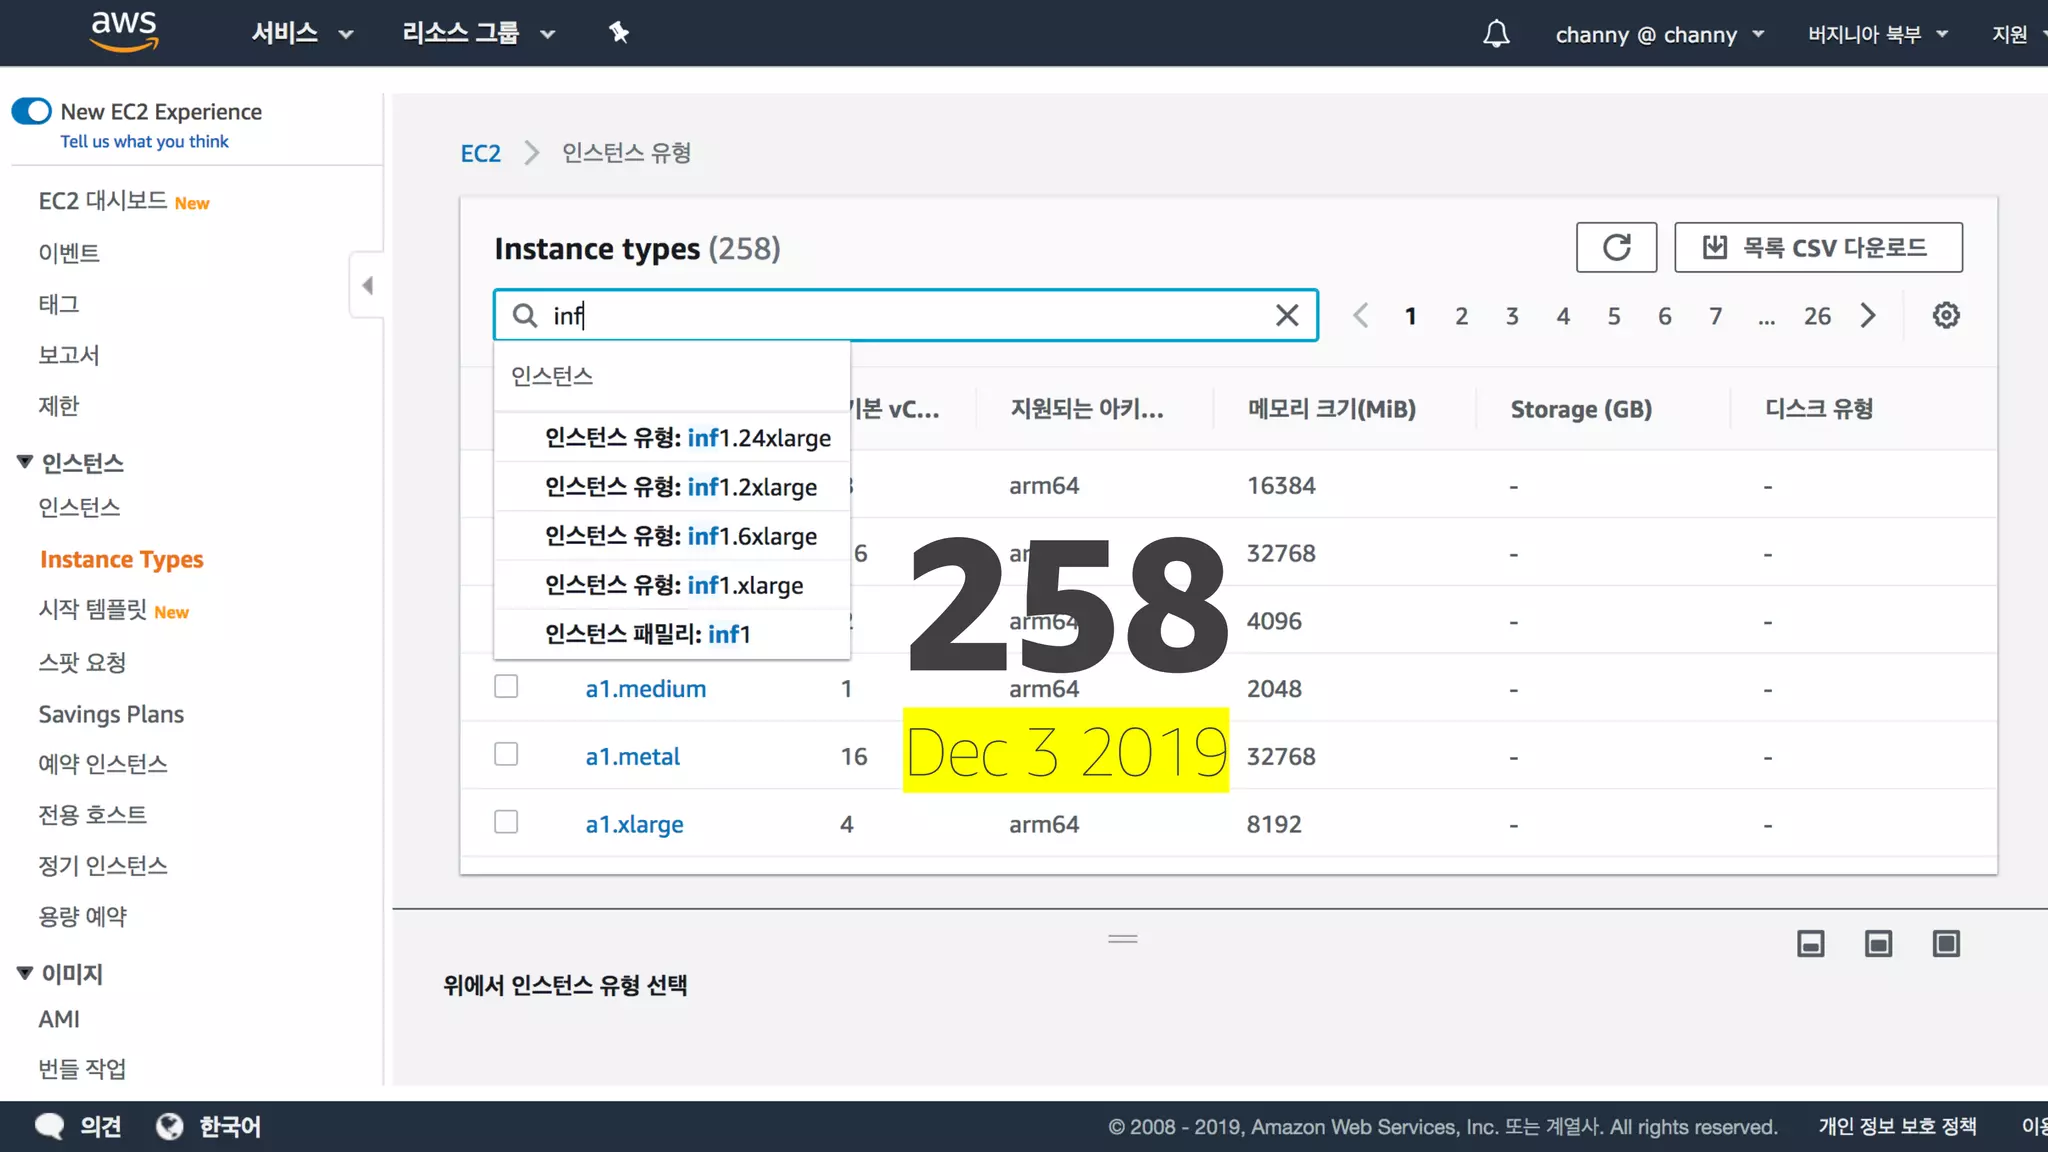
Task: Toggle New EC2 Experience switch
Action: pos(32,111)
